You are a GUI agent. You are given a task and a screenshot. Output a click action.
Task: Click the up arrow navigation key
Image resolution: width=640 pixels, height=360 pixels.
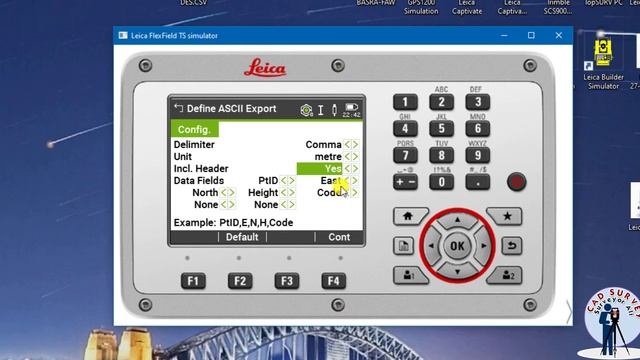[x=457, y=220]
